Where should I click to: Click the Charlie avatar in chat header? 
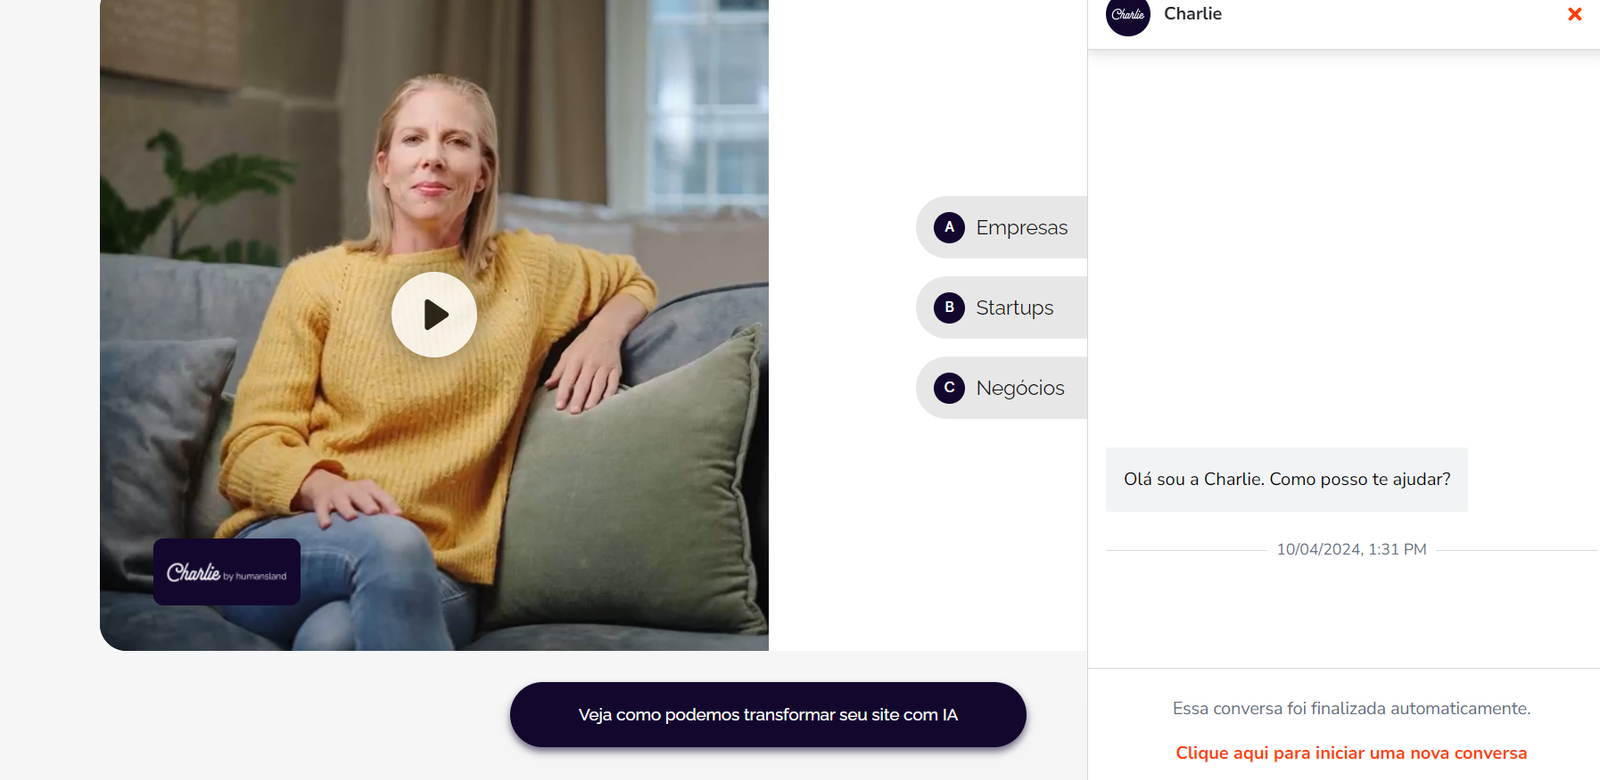1128,14
